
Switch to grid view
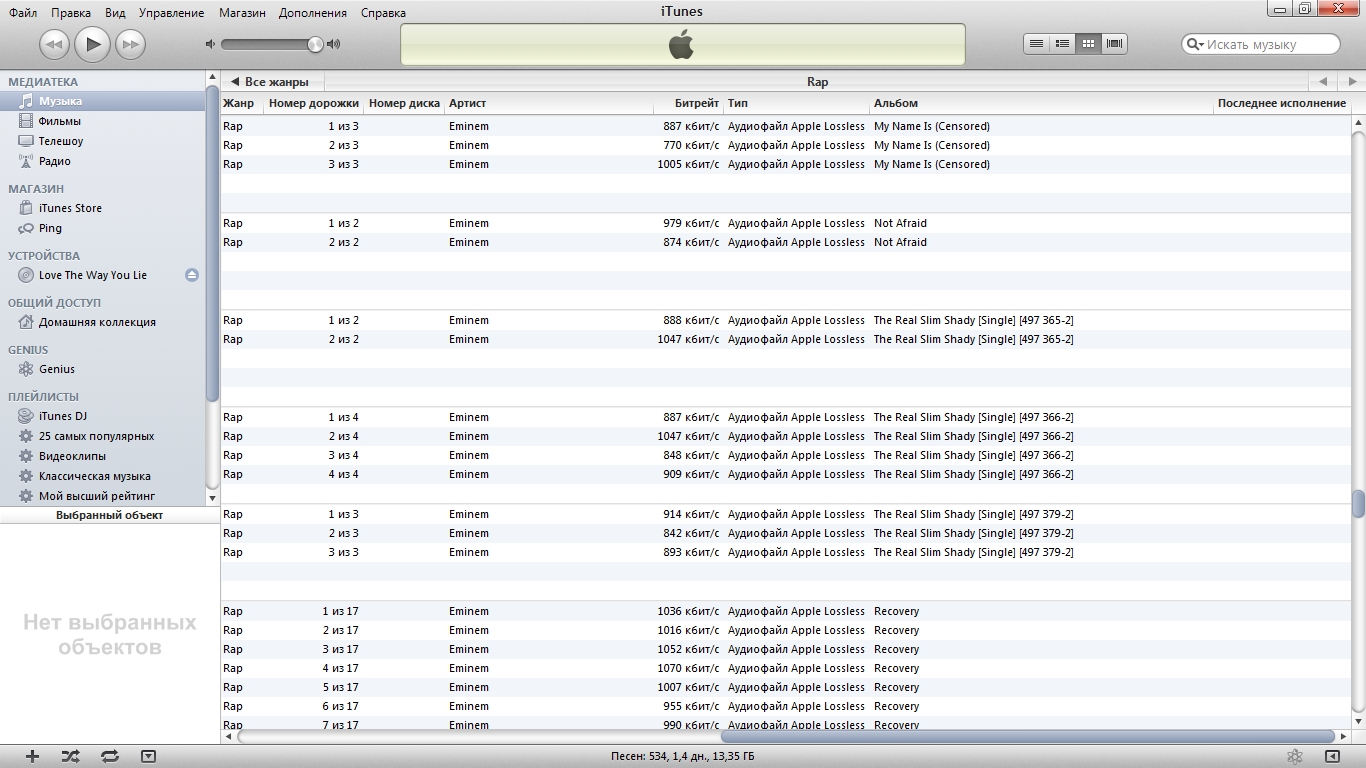point(1088,44)
